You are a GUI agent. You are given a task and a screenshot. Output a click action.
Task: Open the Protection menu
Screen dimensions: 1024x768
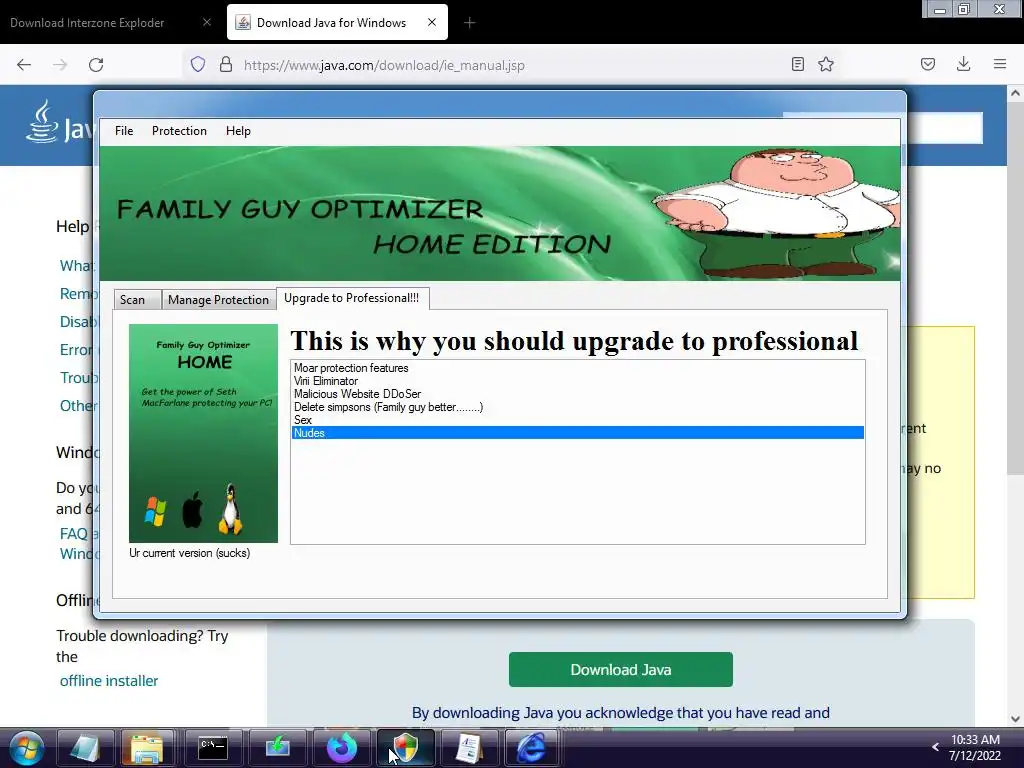[179, 131]
